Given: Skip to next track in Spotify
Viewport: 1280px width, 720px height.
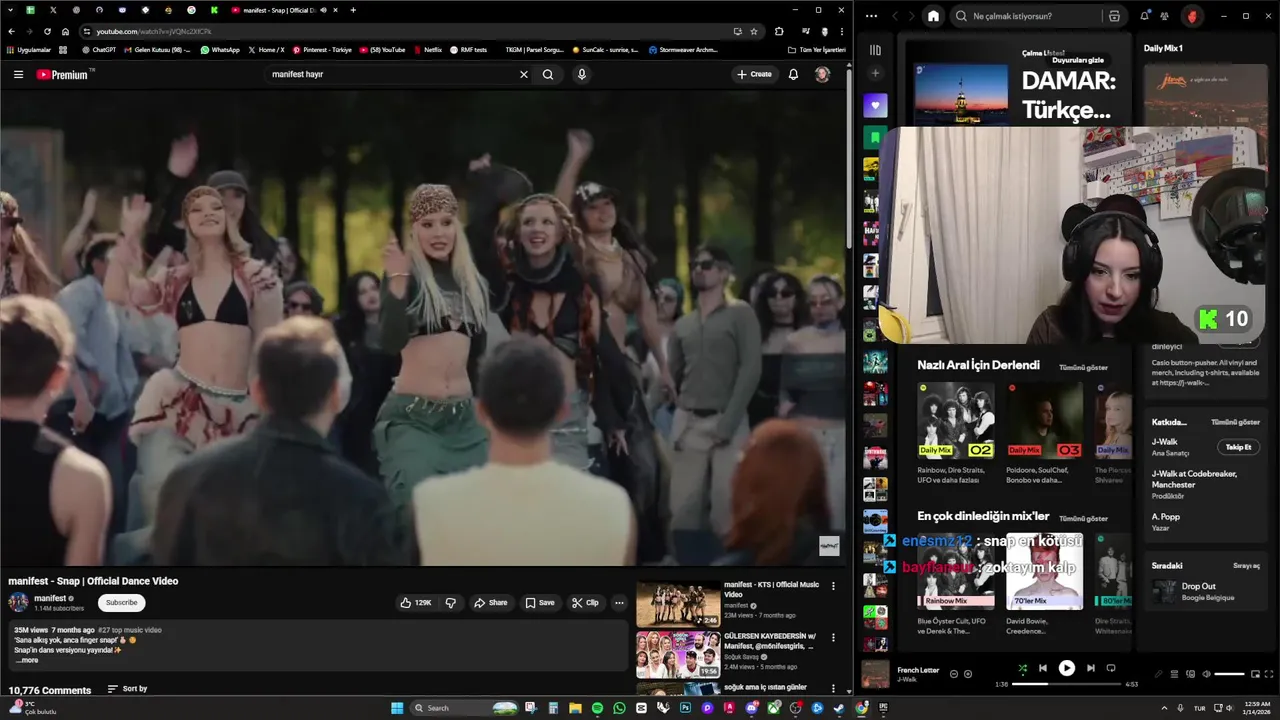Looking at the screenshot, I should 1091,668.
